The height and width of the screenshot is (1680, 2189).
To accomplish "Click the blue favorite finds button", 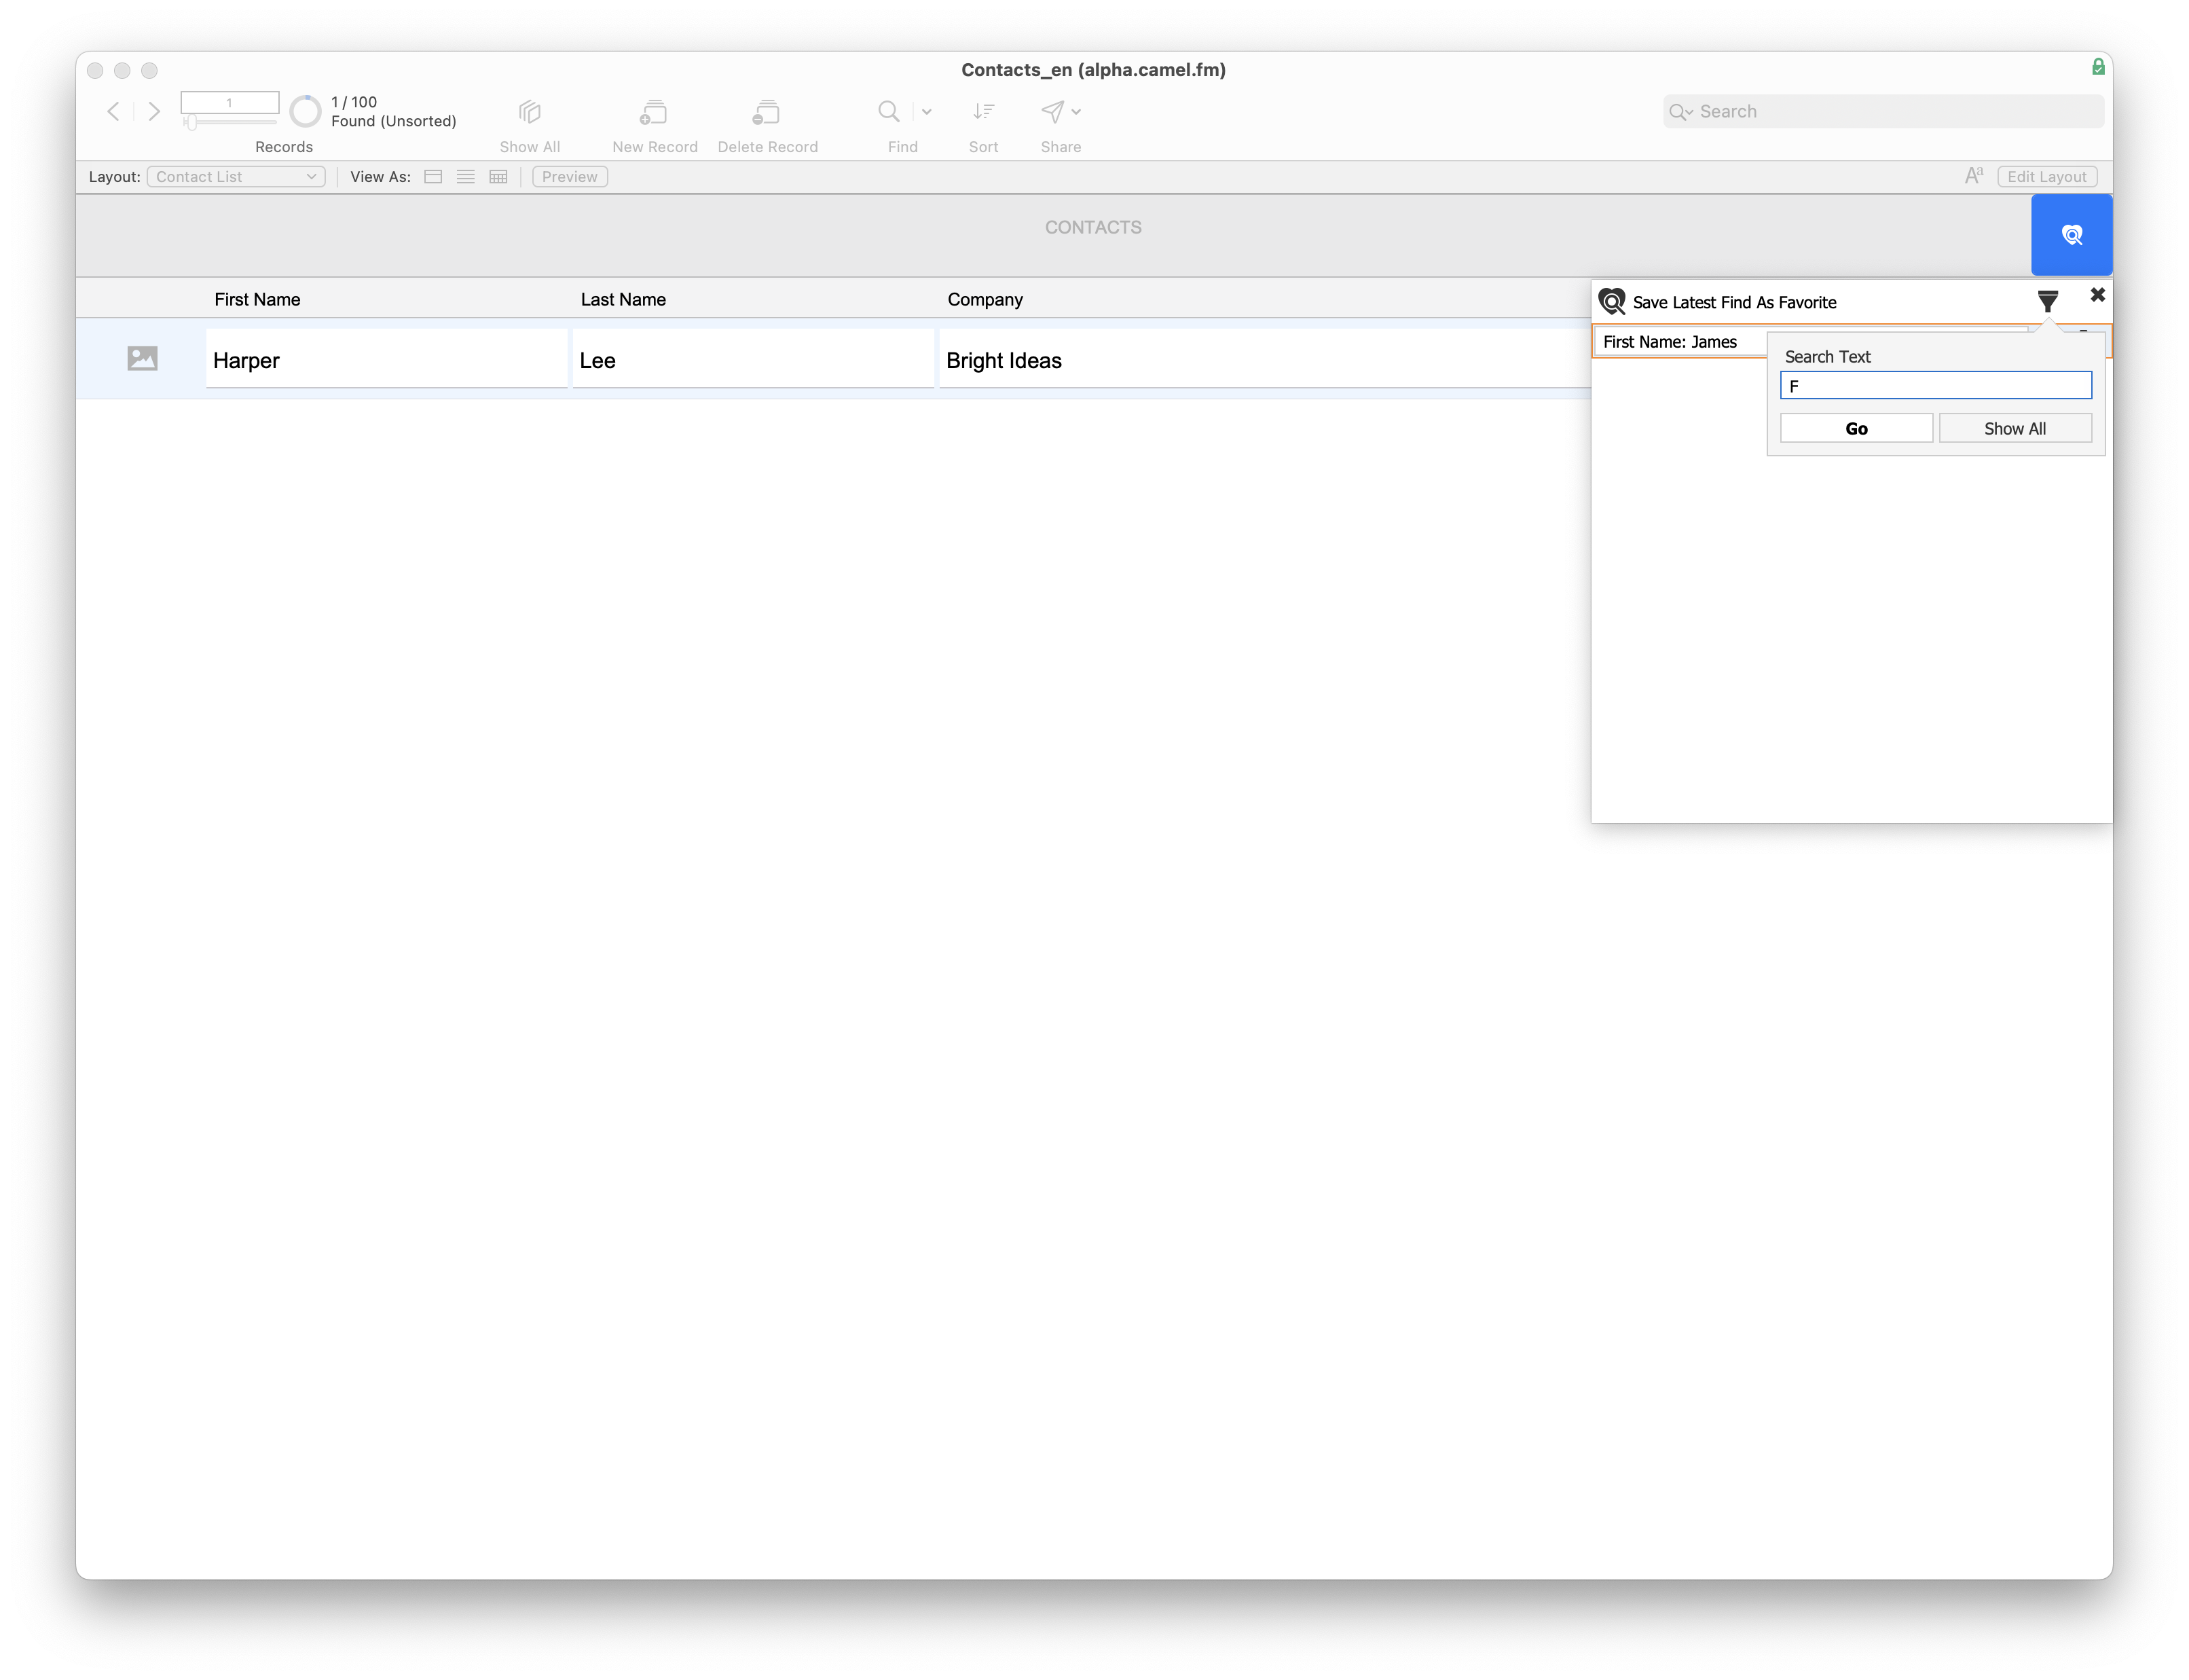I will click(x=2071, y=235).
